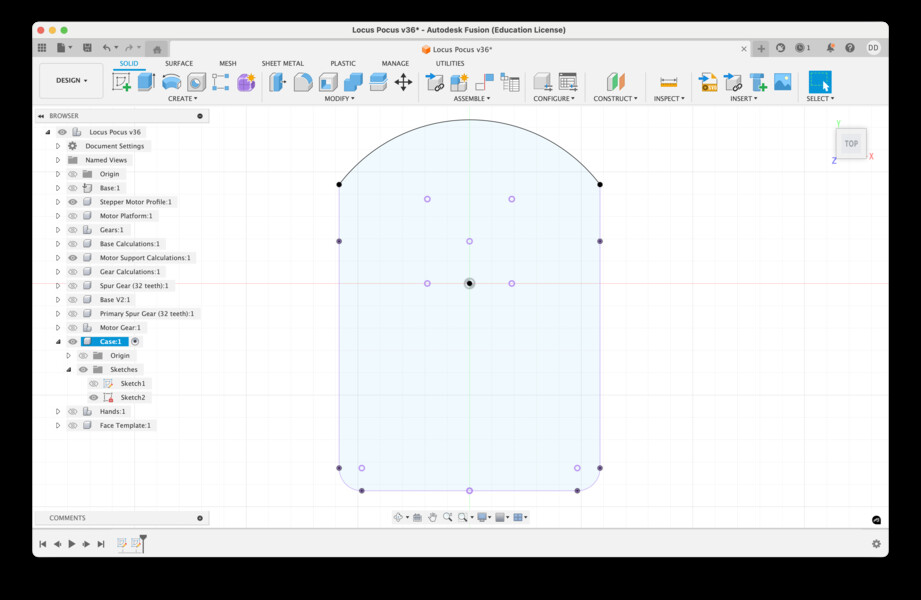921x600 pixels.
Task: Open the ASSEMBLE menu dropdown
Action: (x=472, y=99)
